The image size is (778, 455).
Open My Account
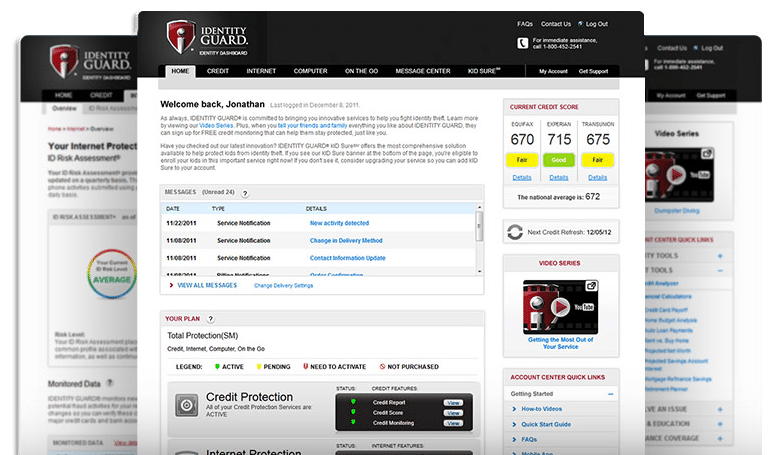tap(553, 71)
